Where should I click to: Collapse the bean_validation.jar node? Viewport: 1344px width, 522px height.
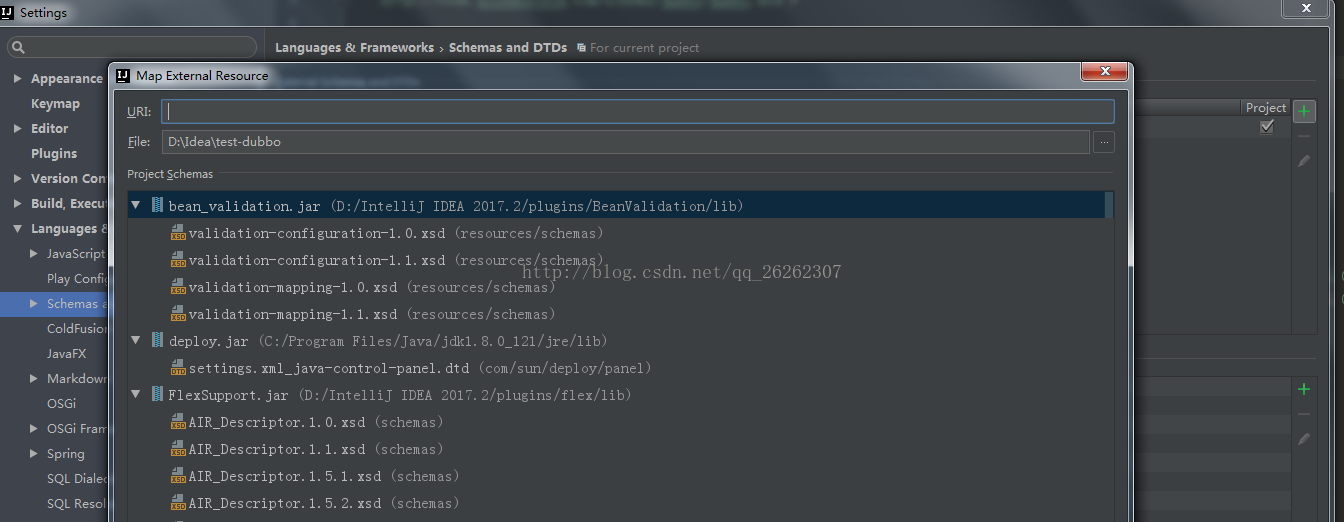click(x=136, y=206)
